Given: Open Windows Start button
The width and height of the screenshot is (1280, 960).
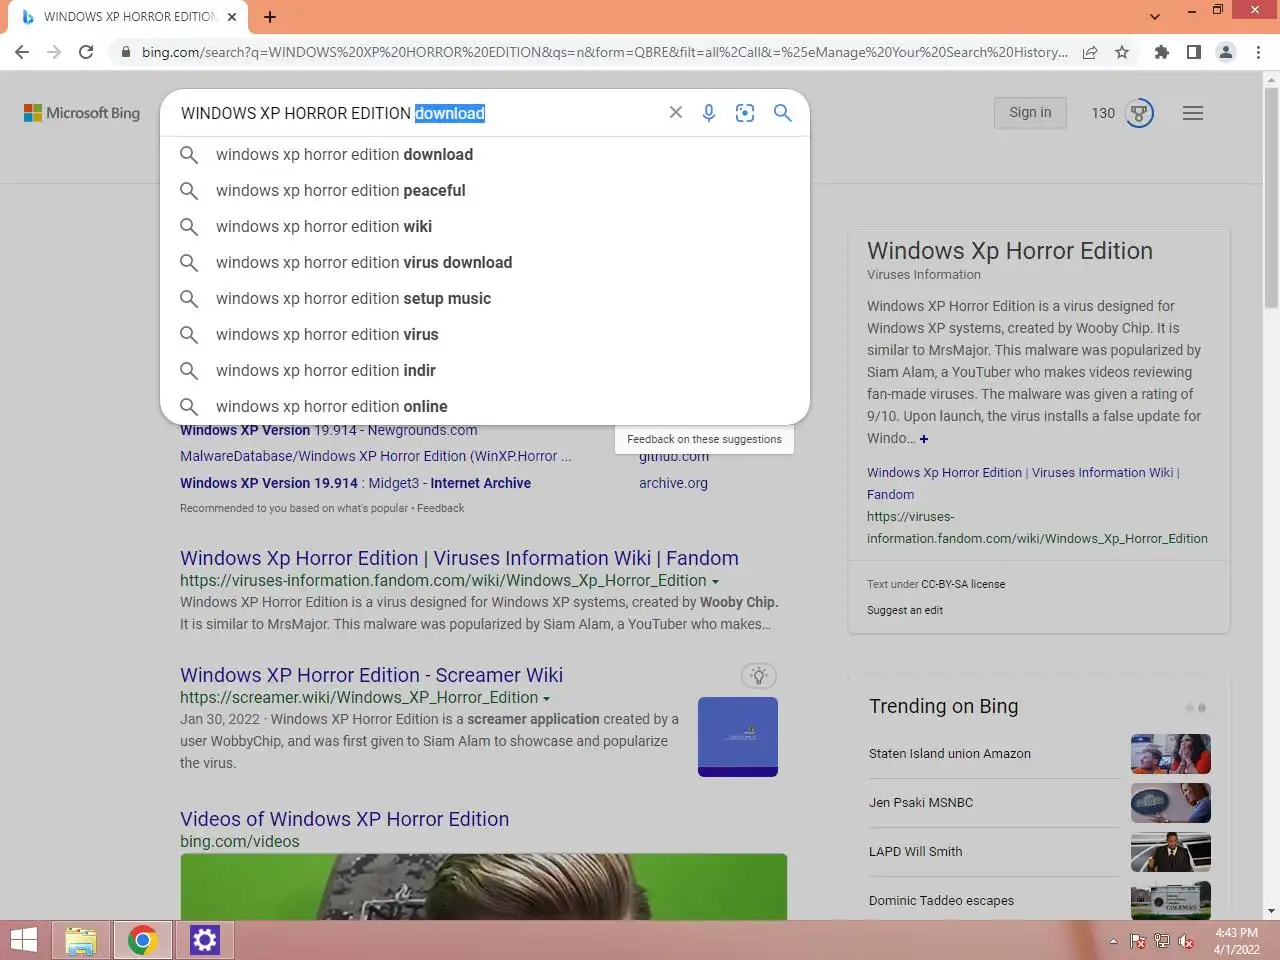Looking at the screenshot, I should 24,940.
